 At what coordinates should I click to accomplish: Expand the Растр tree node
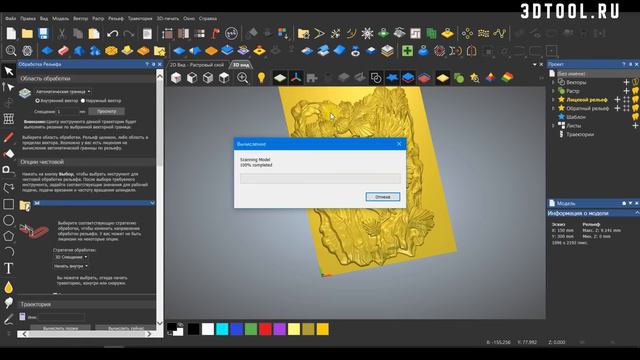coord(553,91)
